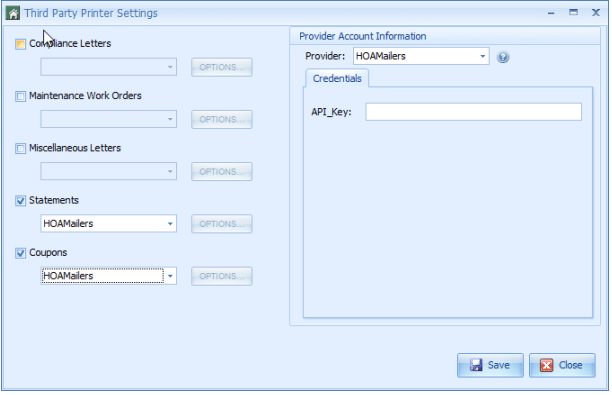This screenshot has width=612, height=395.
Task: Click into the API_Key input field
Action: click(473, 112)
